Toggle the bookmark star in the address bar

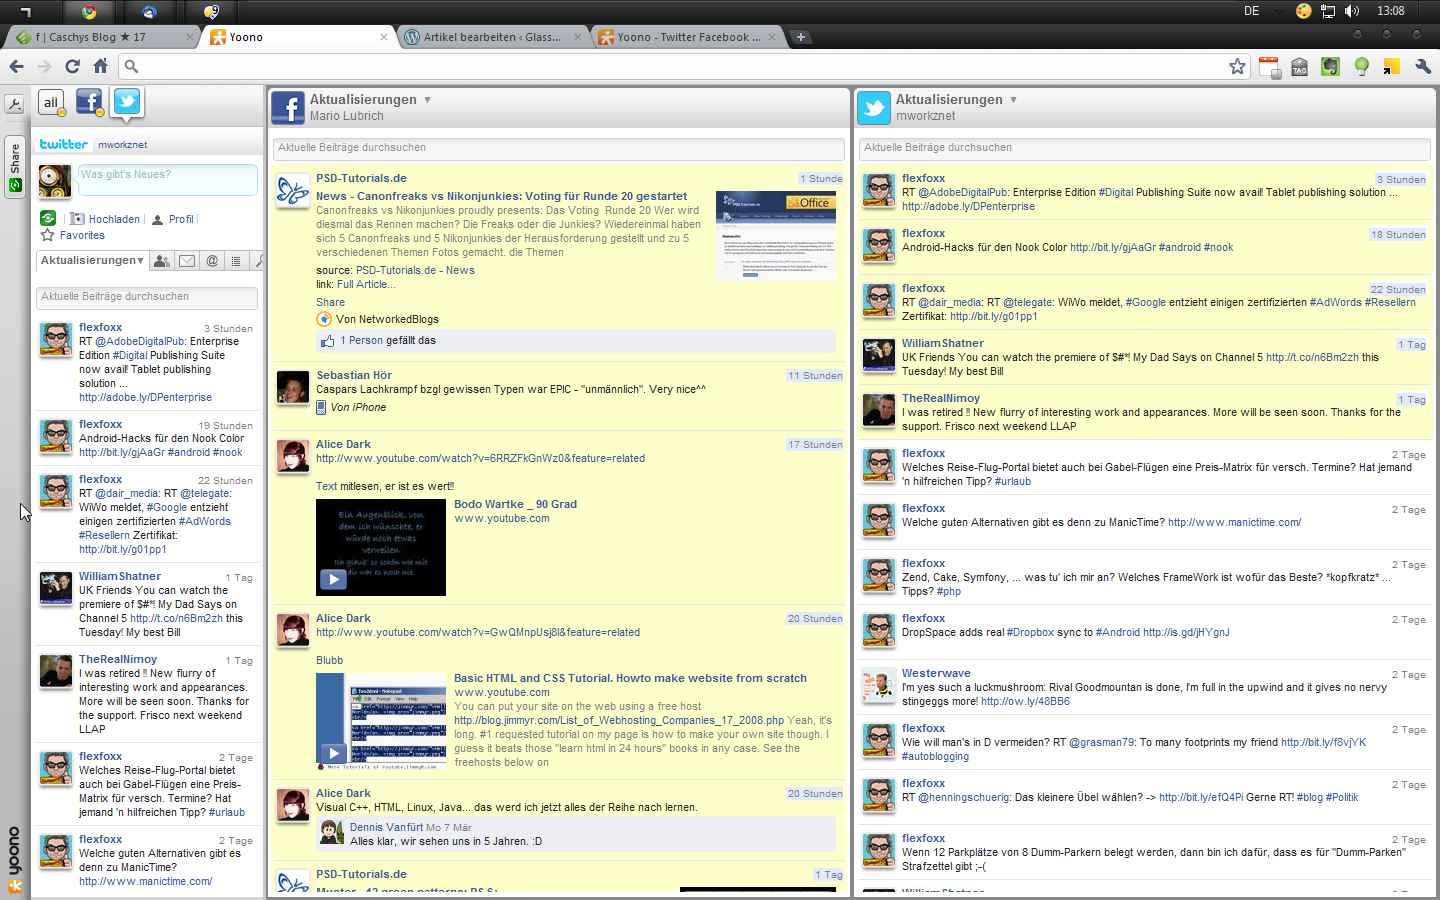[x=1237, y=66]
